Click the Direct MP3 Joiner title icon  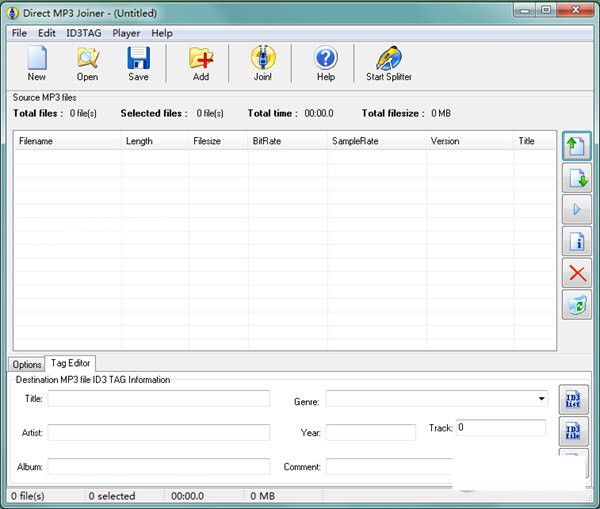[13, 13]
